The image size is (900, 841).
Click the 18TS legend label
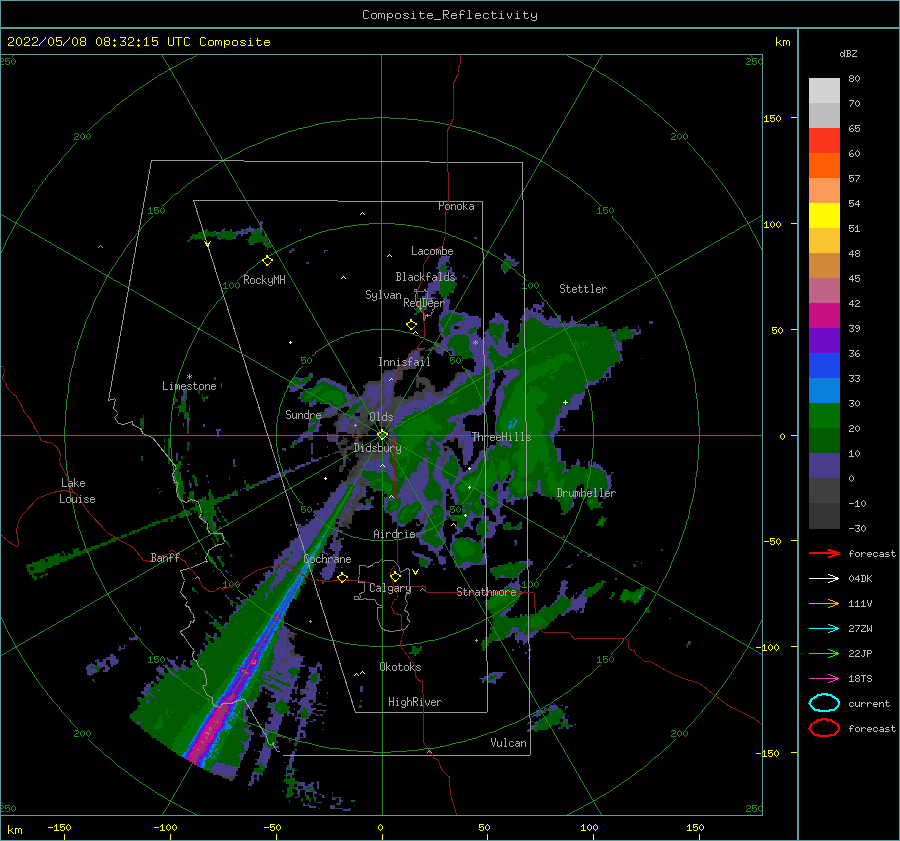860,679
